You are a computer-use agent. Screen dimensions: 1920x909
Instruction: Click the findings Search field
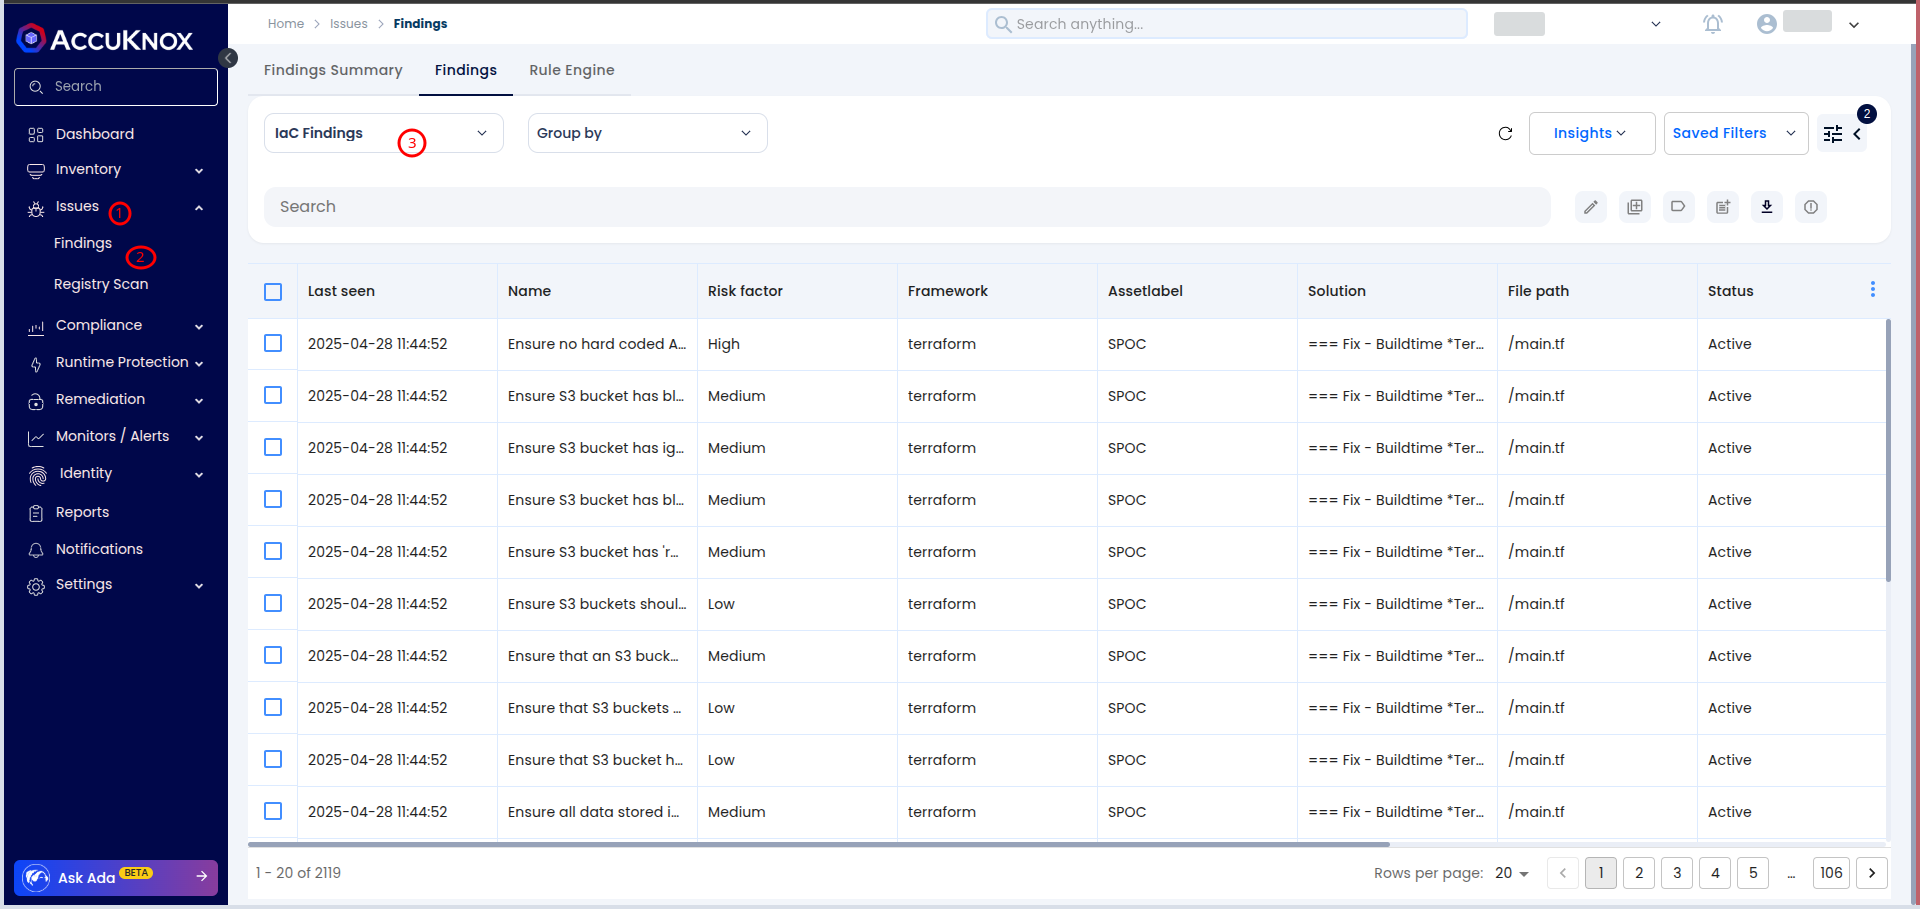click(907, 207)
